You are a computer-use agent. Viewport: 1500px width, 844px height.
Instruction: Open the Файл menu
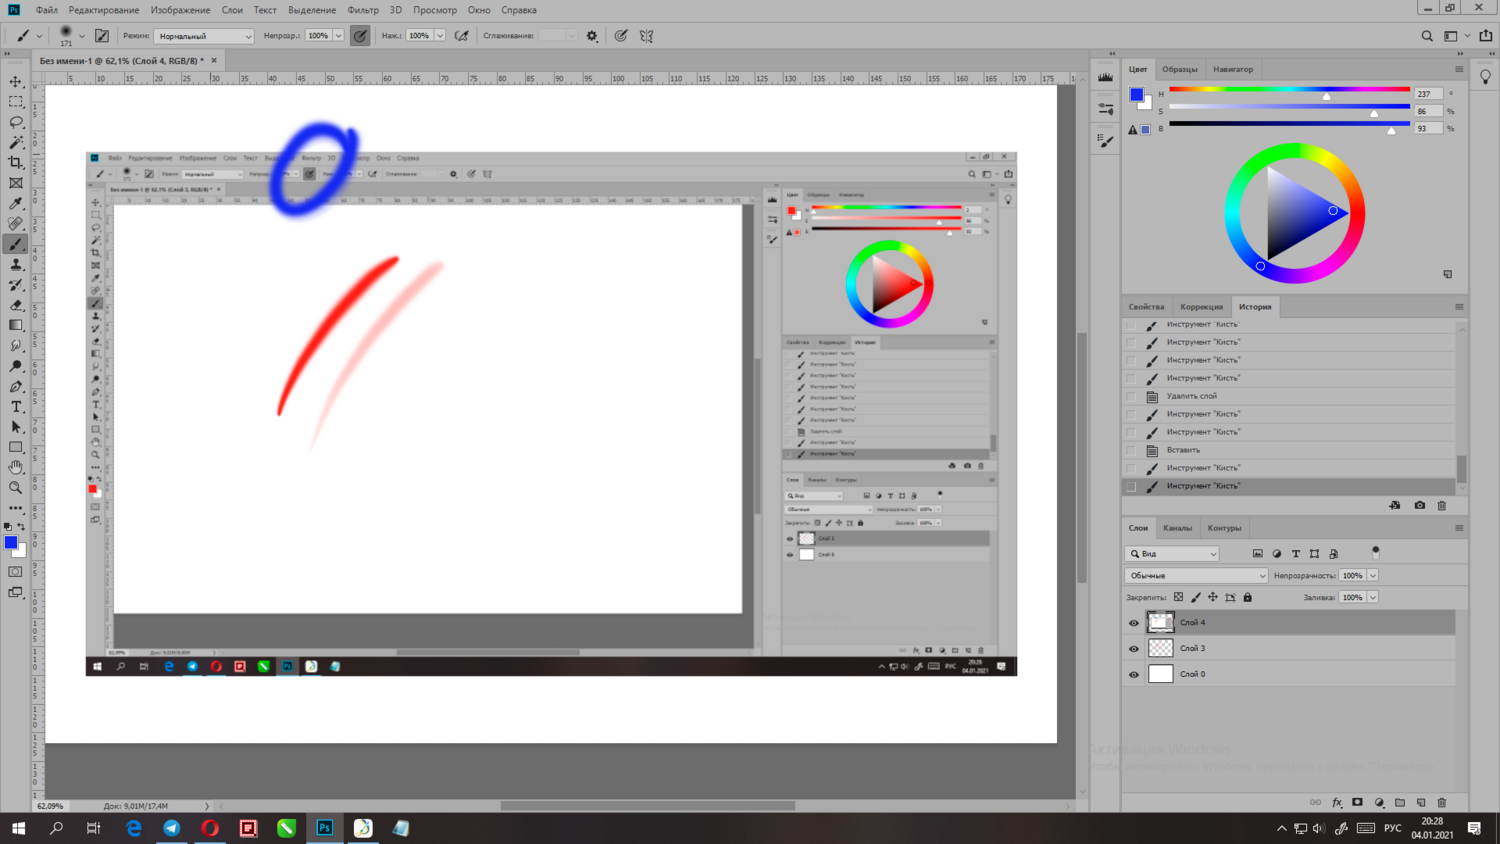click(x=47, y=10)
